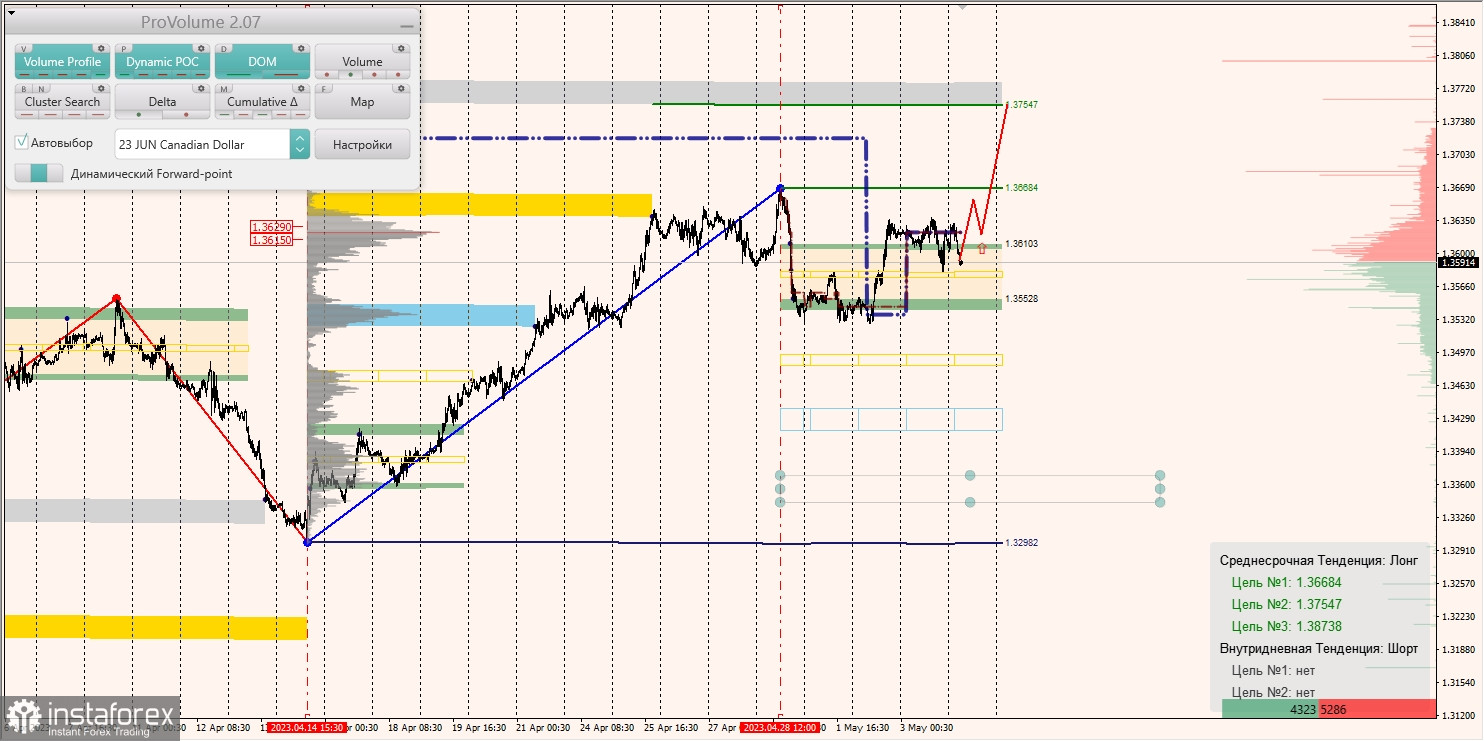Click the green 4323 buyers bar
This screenshot has height=741, width=1484.
(x=1270, y=708)
